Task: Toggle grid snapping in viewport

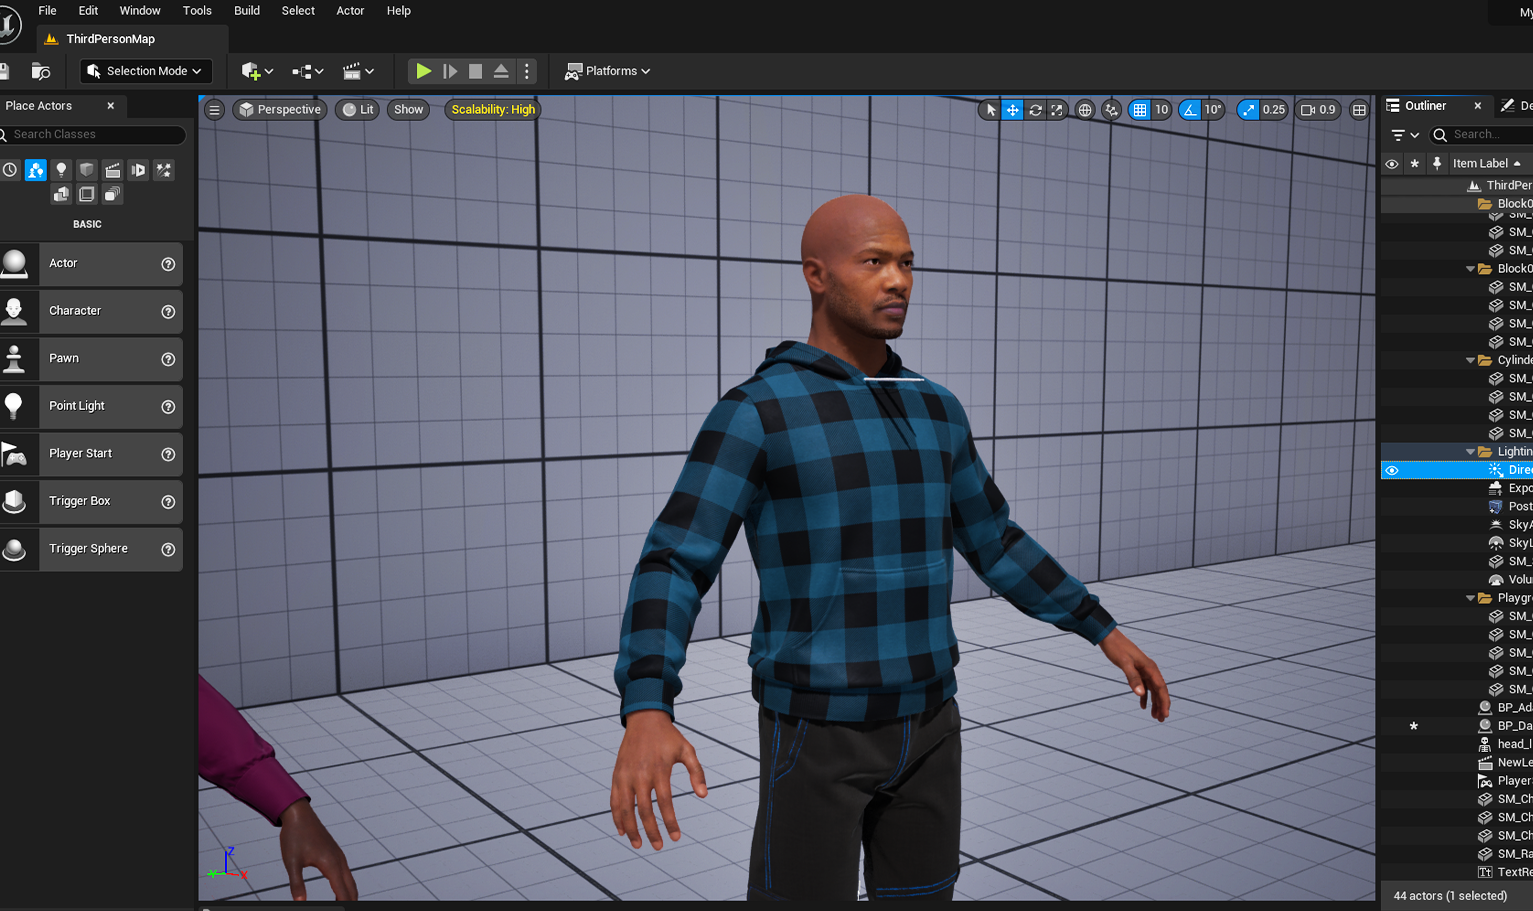Action: (x=1140, y=110)
